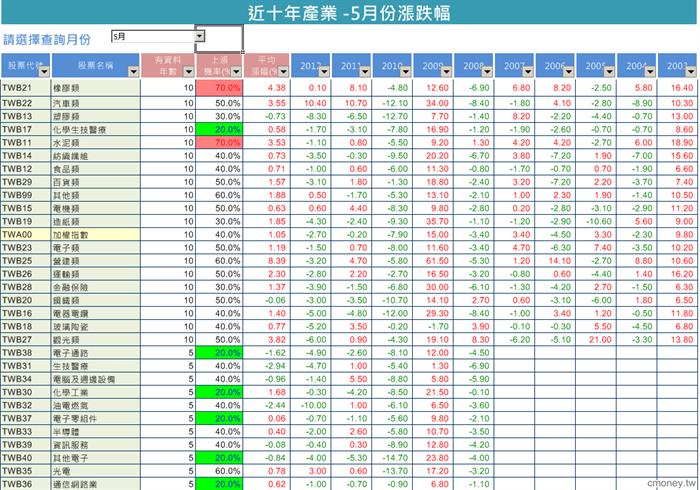Select the 觀光類 name cell
700x490 pixels.
click(x=96, y=340)
